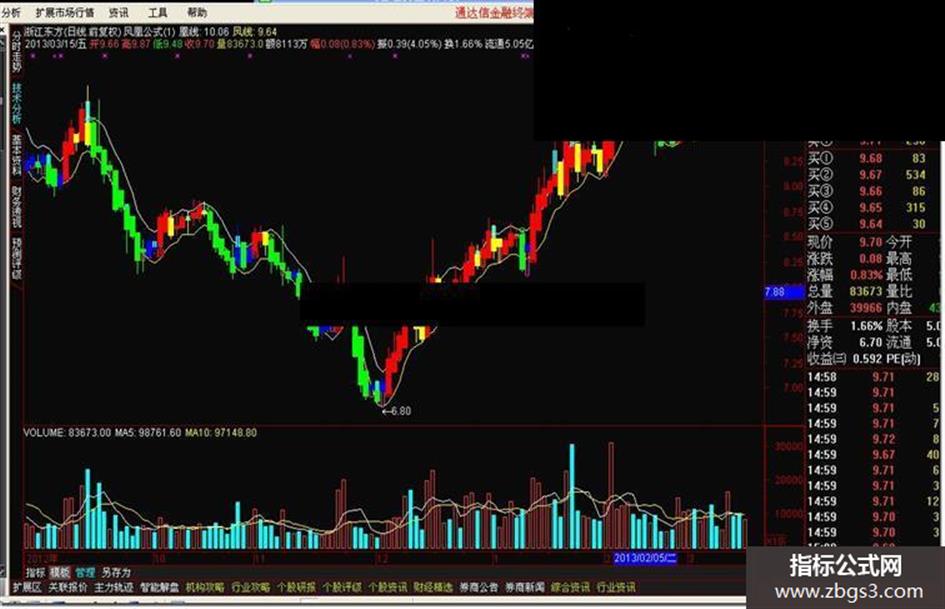Open the 券商新闻 bottom tab
The height and width of the screenshot is (609, 945).
click(525, 587)
